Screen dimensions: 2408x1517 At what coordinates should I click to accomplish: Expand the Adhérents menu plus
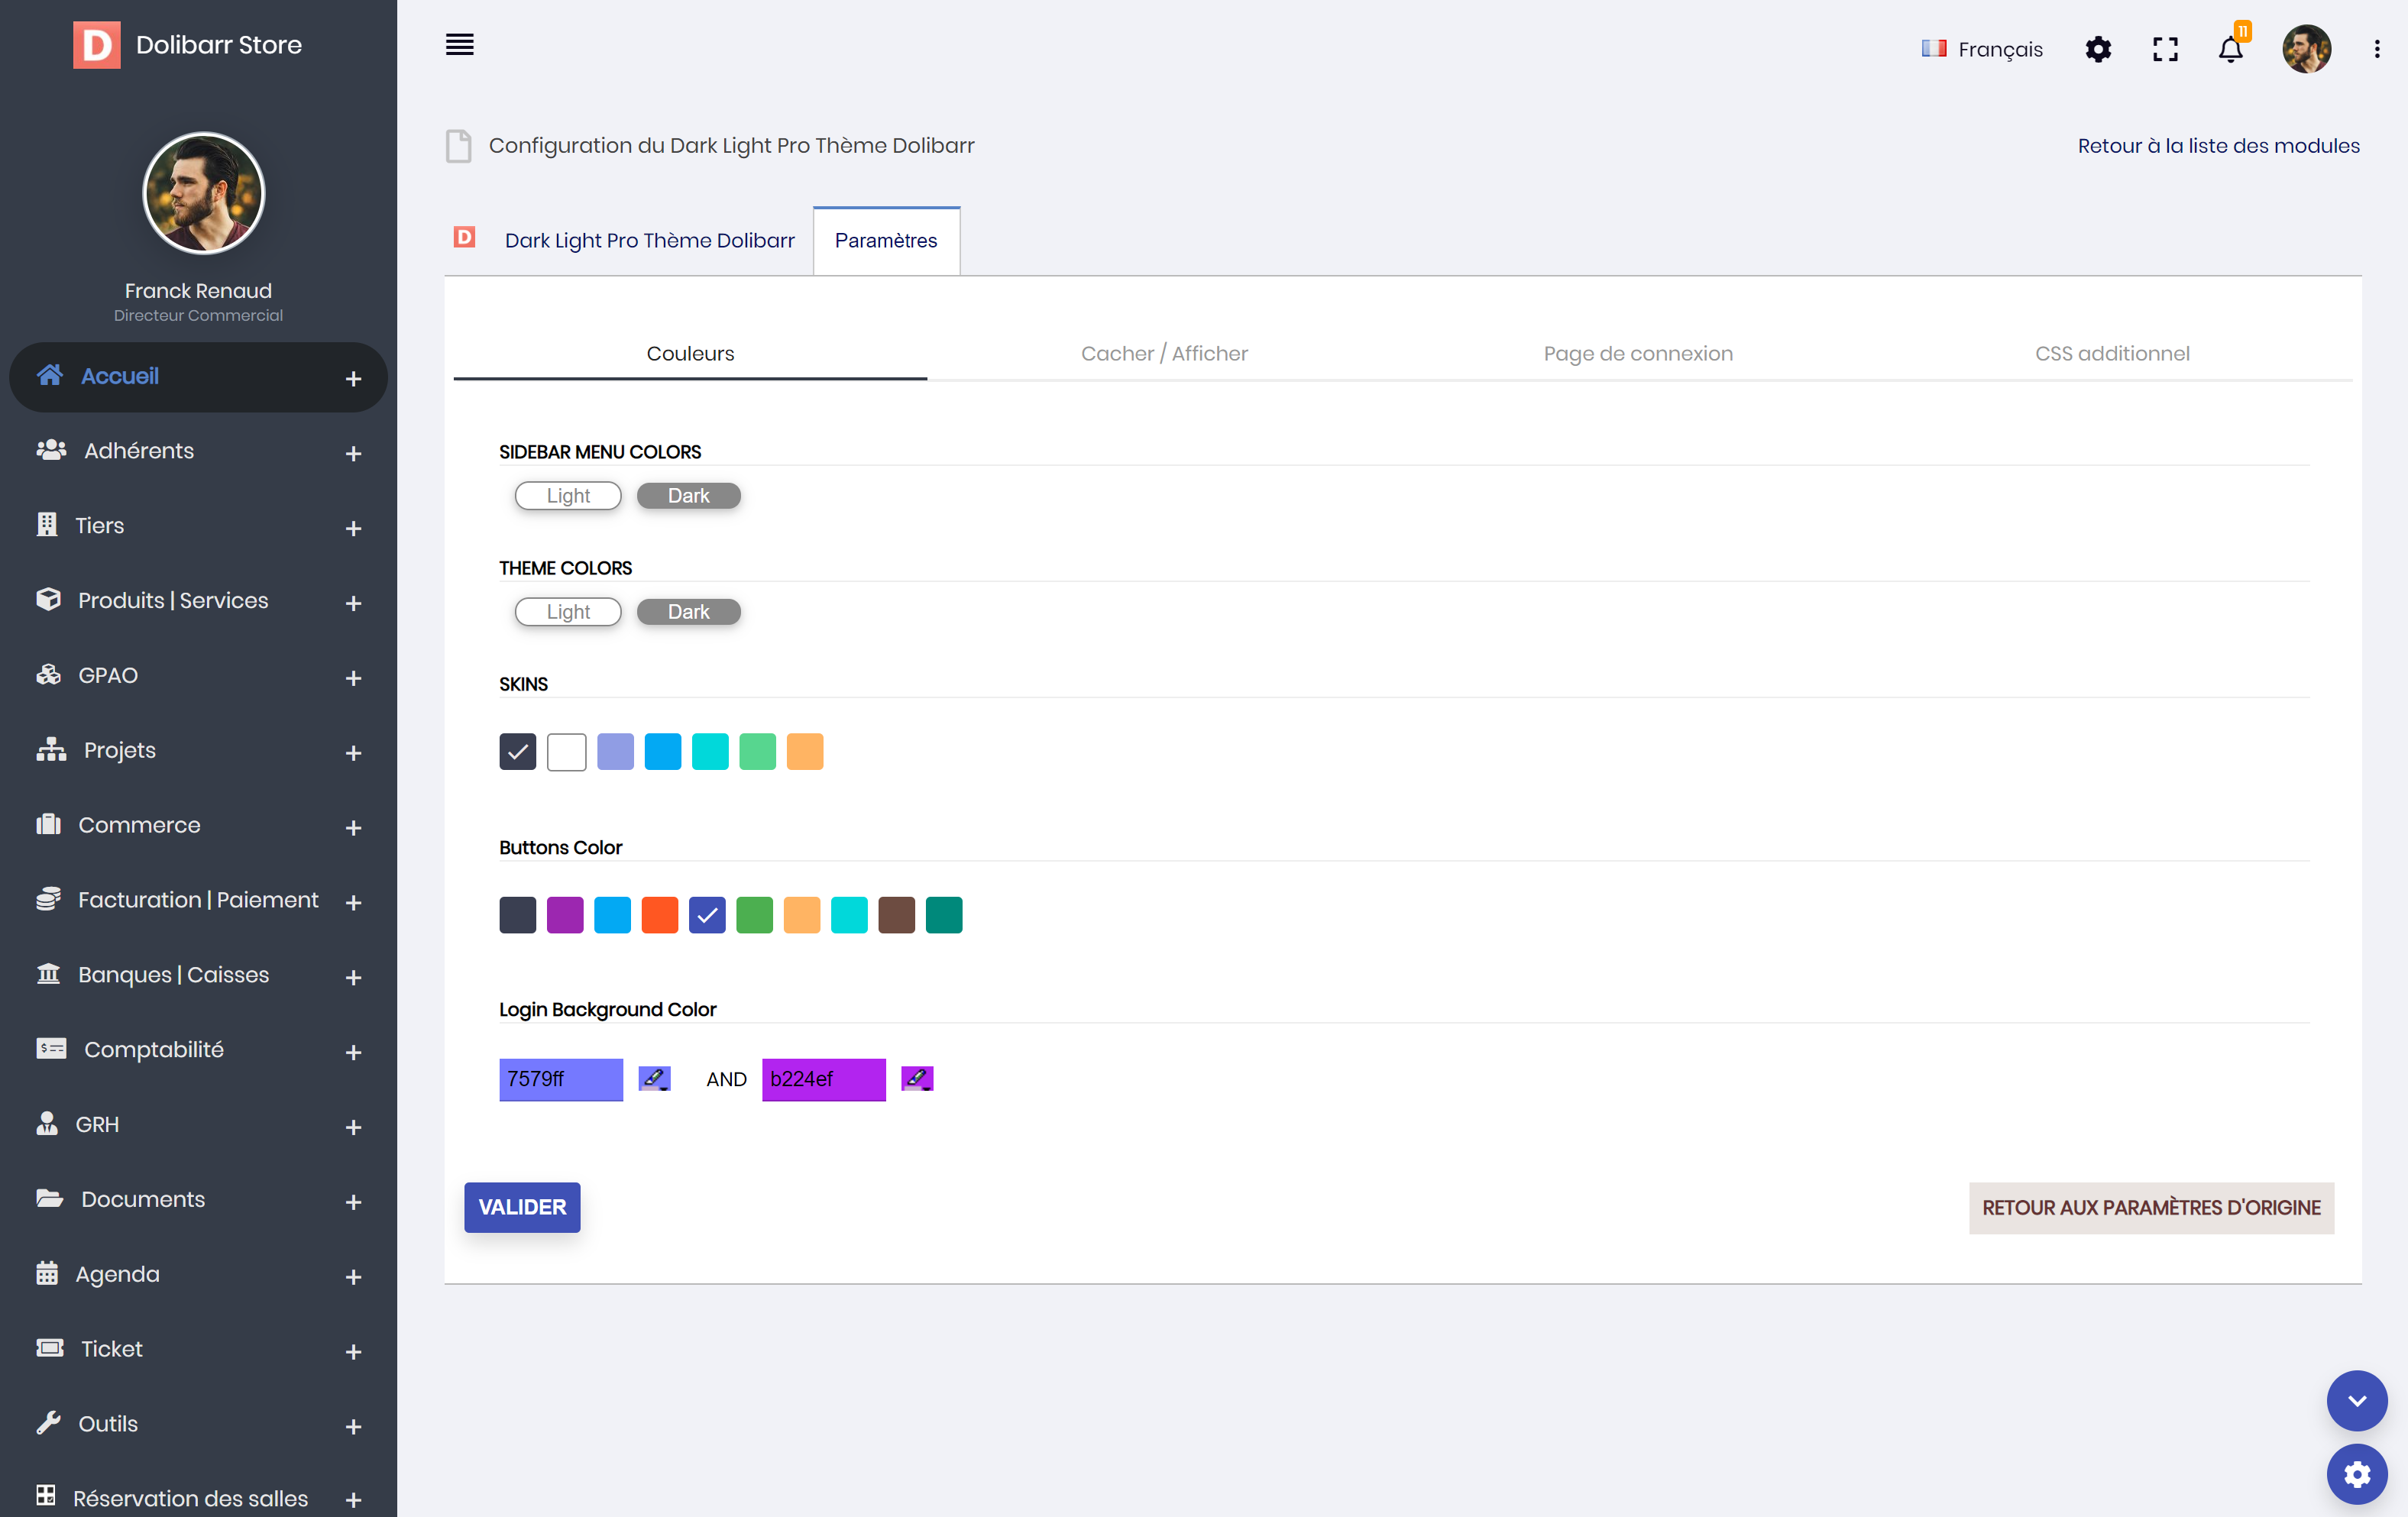tap(353, 454)
